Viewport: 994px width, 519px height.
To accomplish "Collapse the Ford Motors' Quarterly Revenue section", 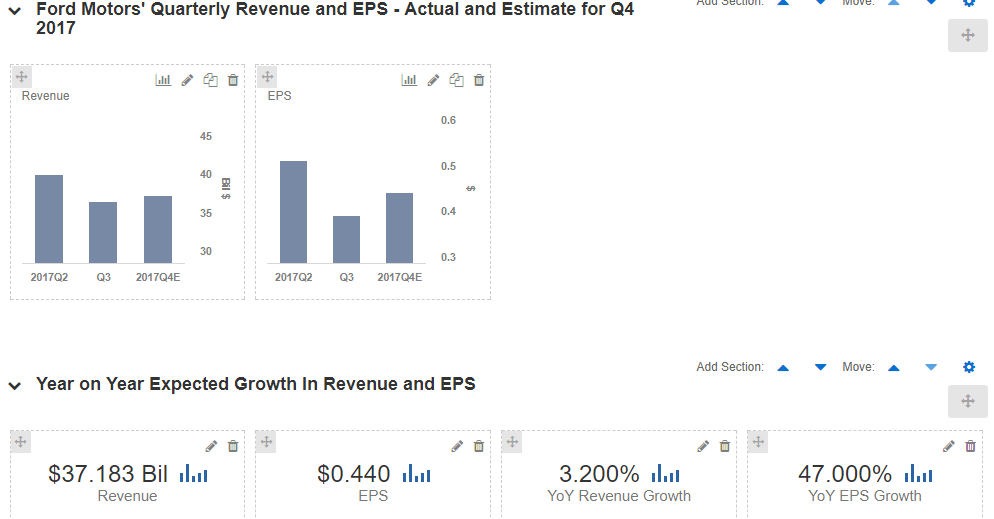I will pyautogui.click(x=15, y=11).
